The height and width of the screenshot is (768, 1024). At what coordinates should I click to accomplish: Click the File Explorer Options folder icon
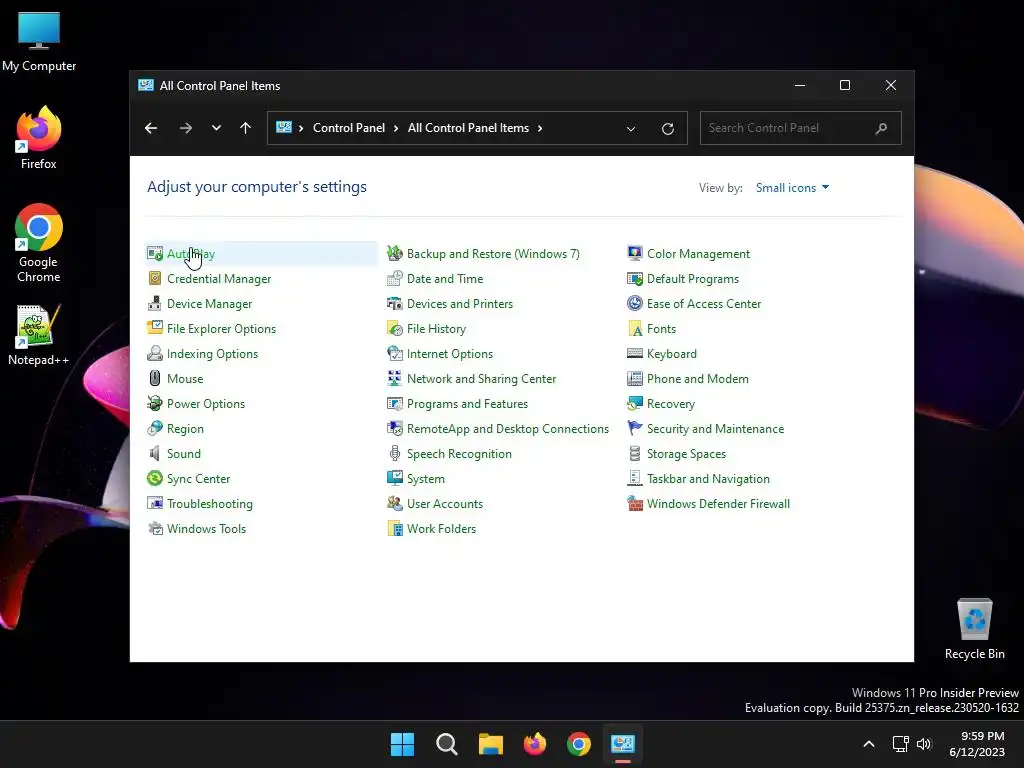[155, 328]
